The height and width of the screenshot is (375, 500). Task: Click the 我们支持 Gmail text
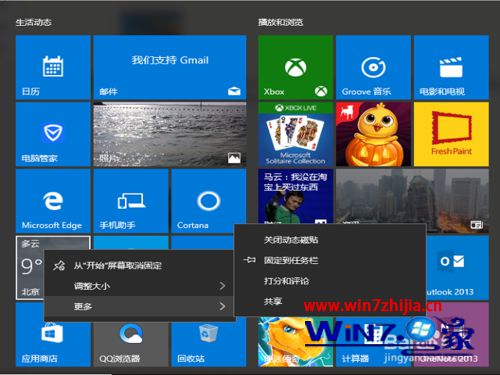[170, 60]
